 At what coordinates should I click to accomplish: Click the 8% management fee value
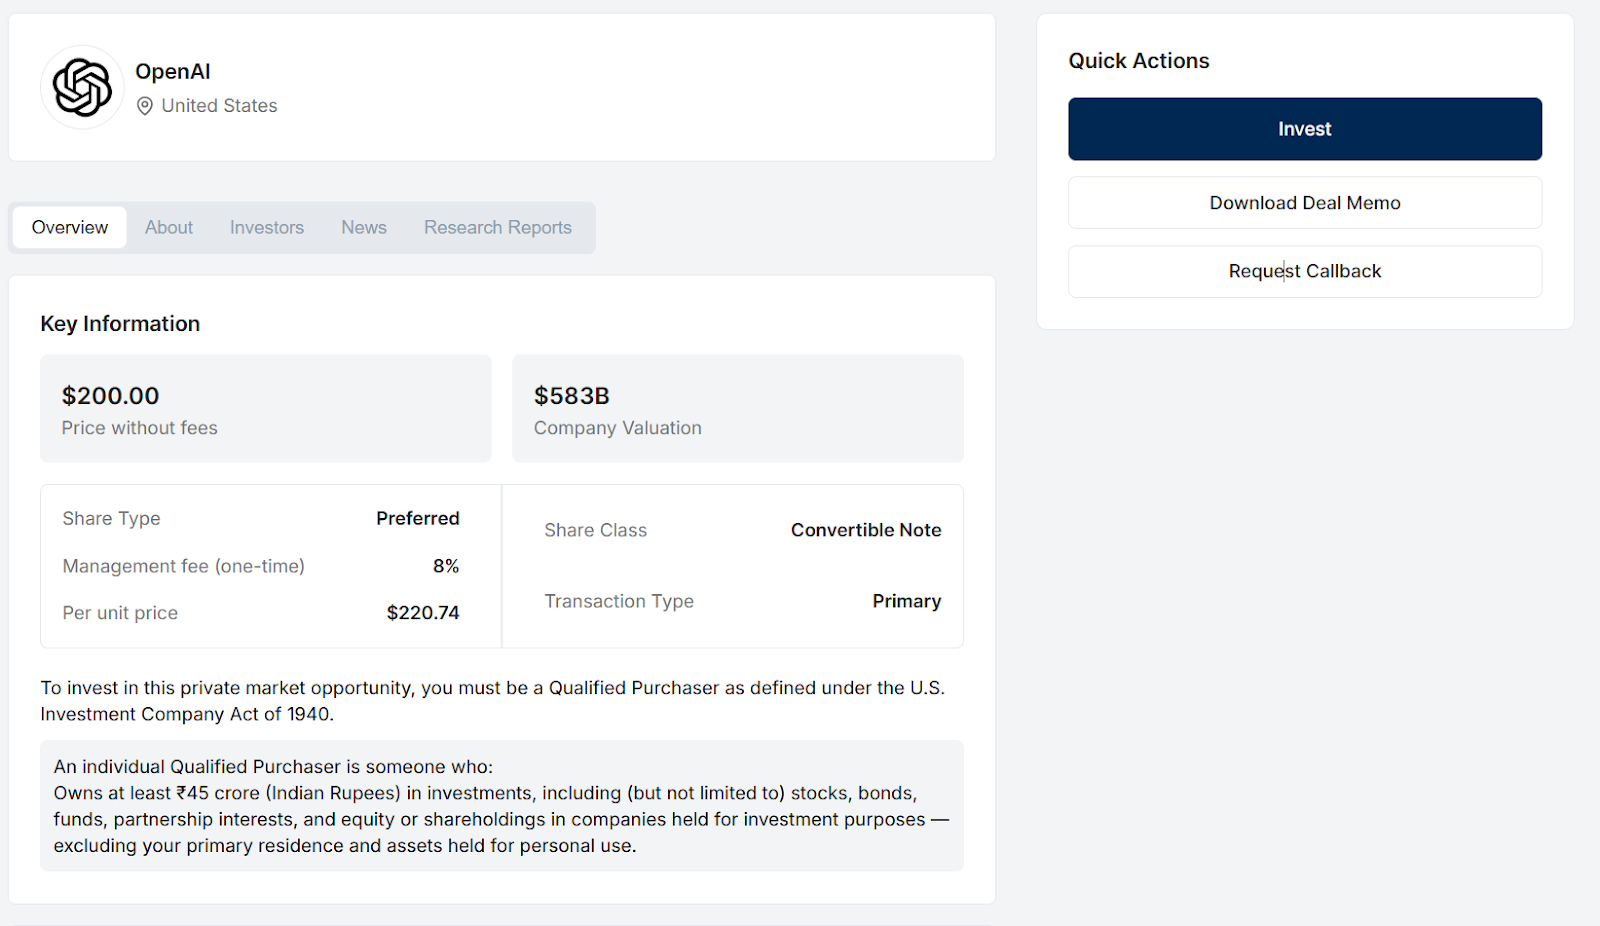coord(445,566)
